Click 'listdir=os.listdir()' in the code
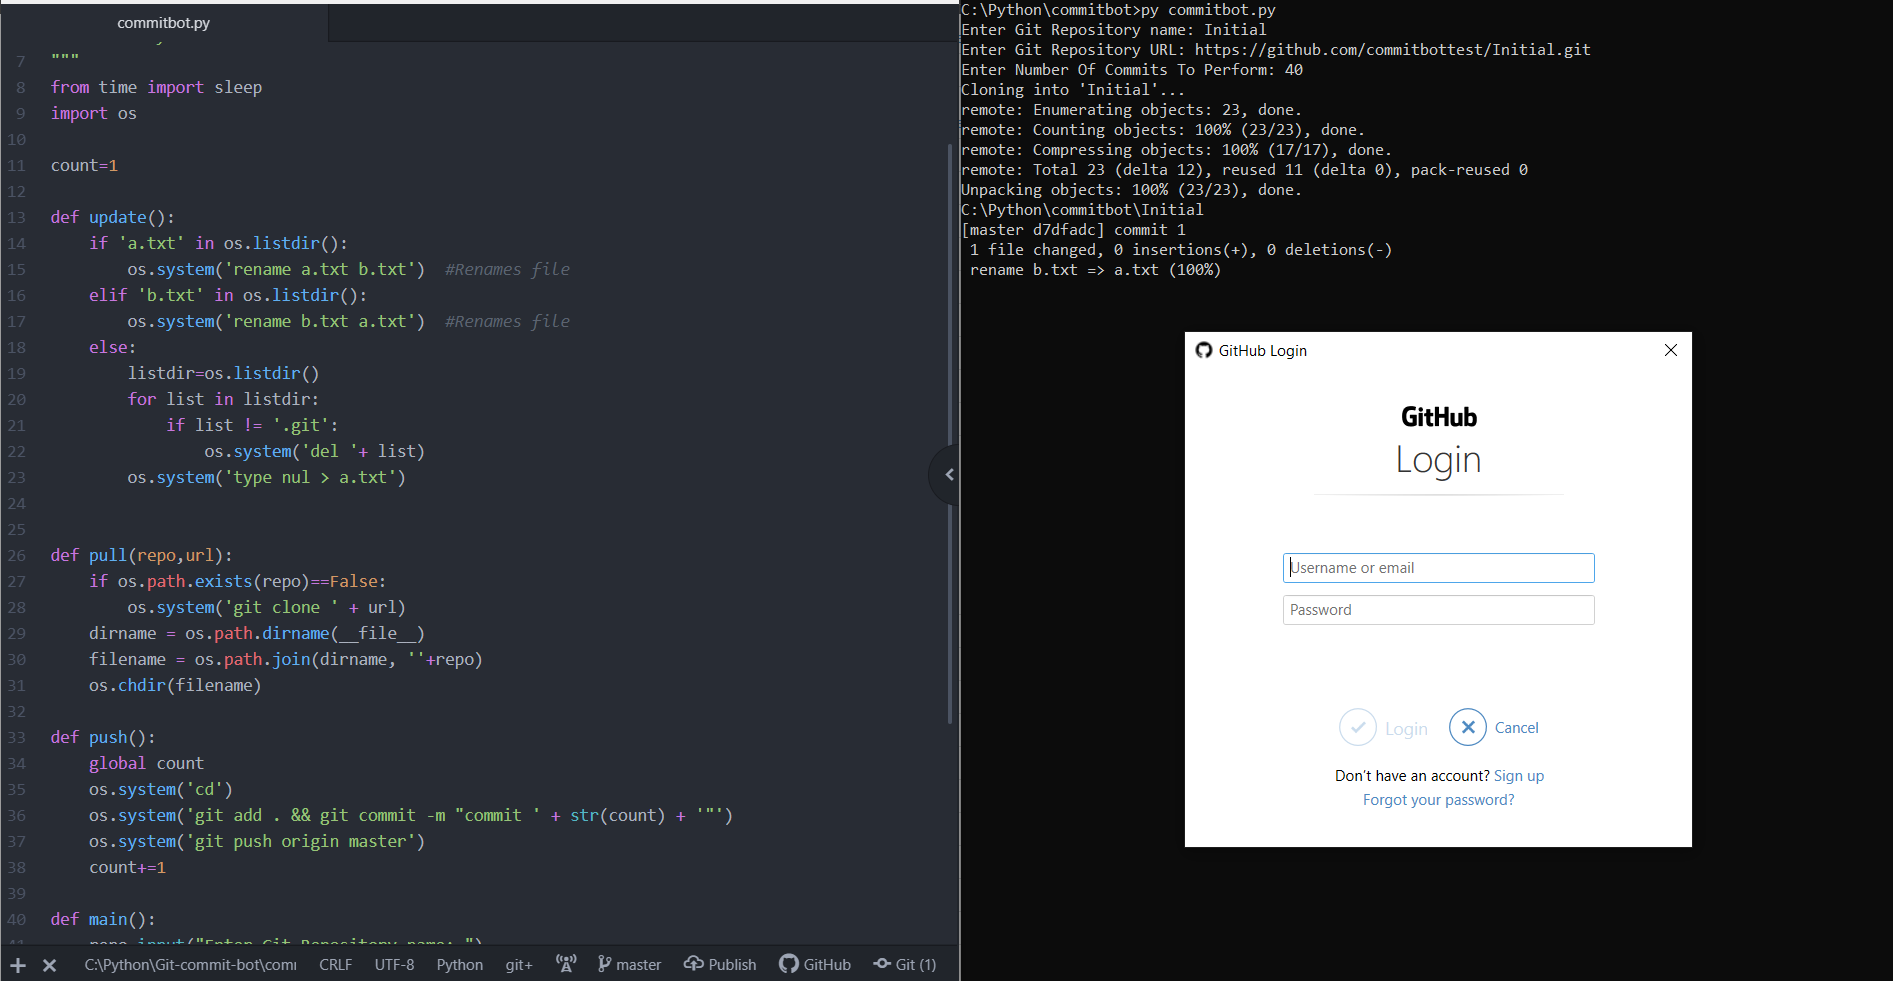This screenshot has height=981, width=1893. (223, 373)
